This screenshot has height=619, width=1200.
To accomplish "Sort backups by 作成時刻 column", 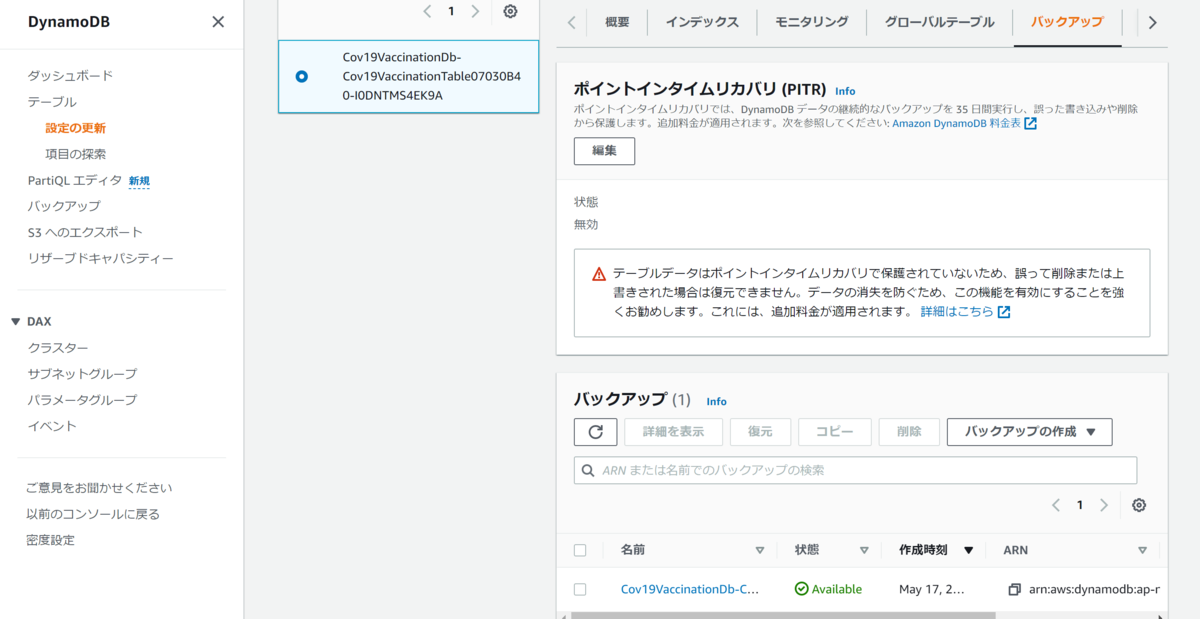I will click(968, 550).
